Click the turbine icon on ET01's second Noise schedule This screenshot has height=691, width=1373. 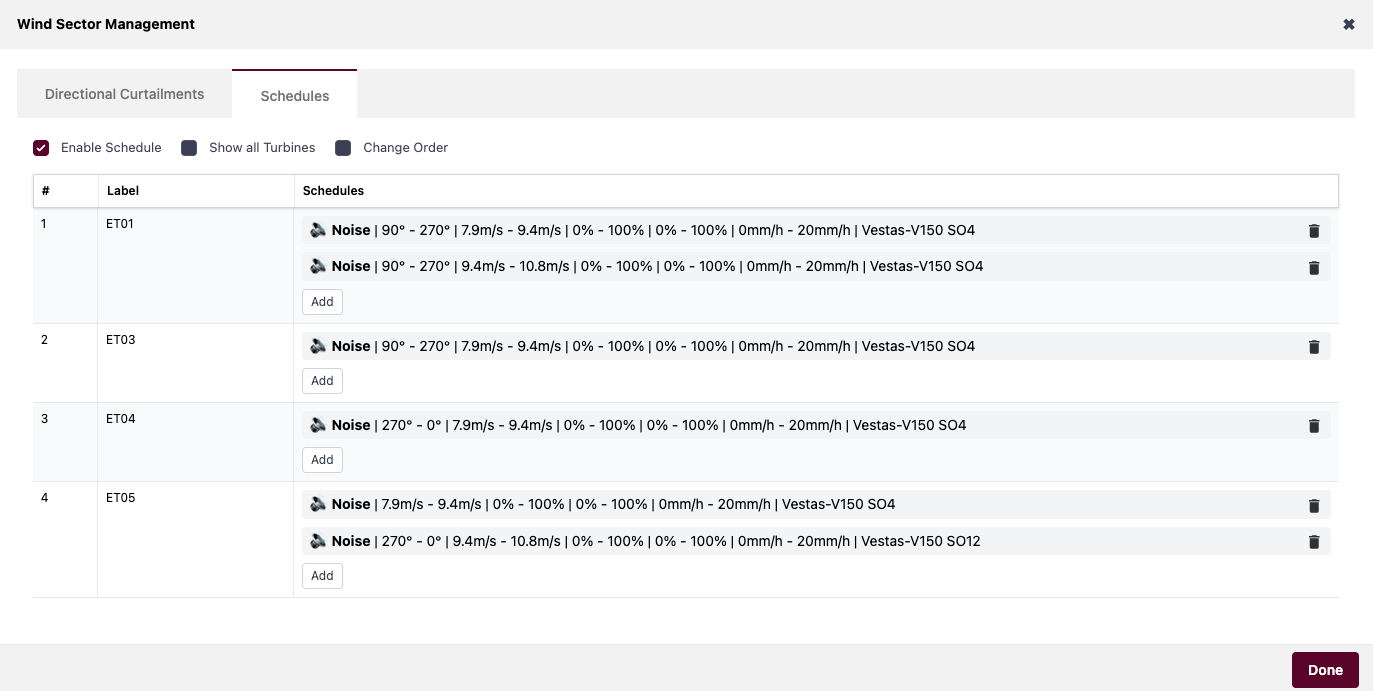click(318, 266)
